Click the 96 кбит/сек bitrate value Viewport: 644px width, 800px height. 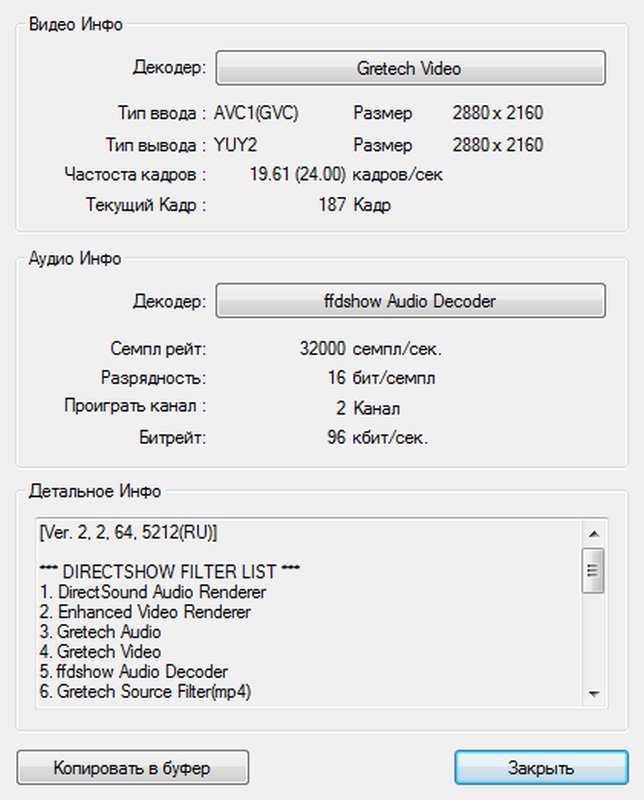coord(378,438)
